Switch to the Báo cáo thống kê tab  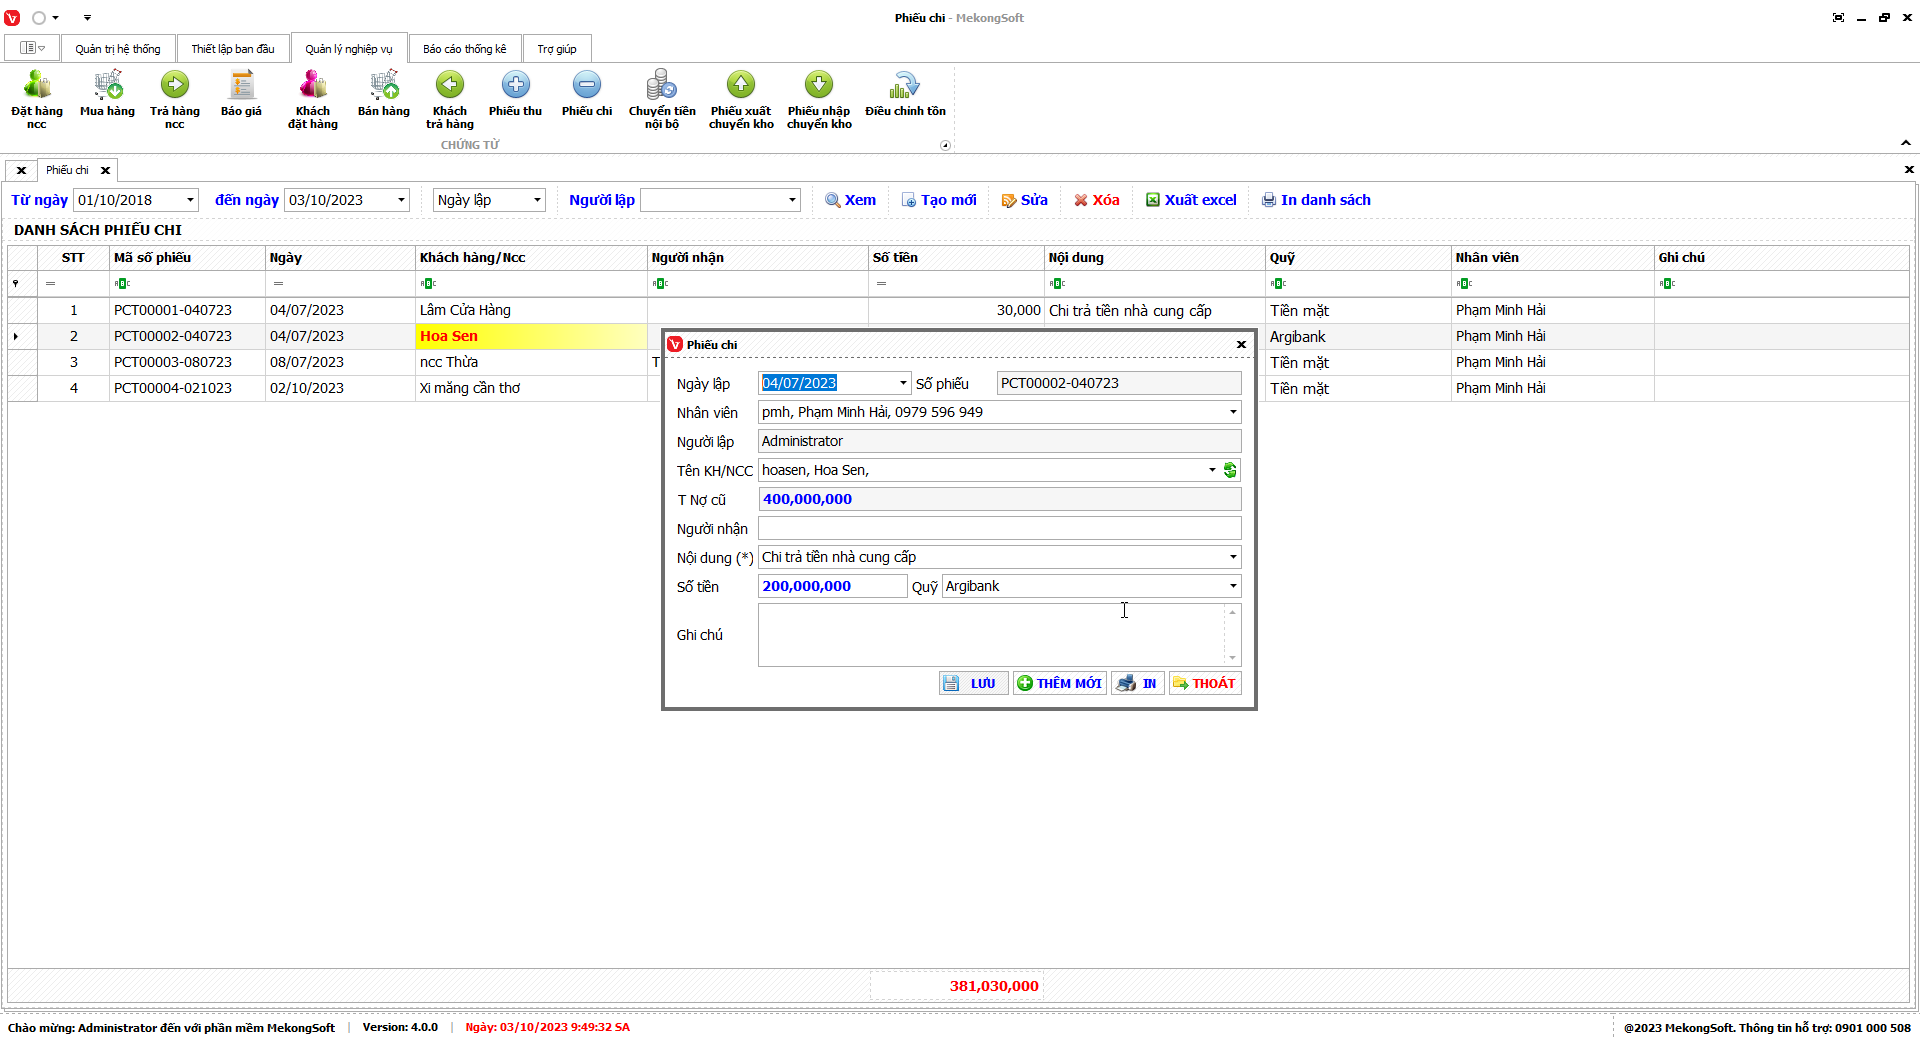(464, 49)
